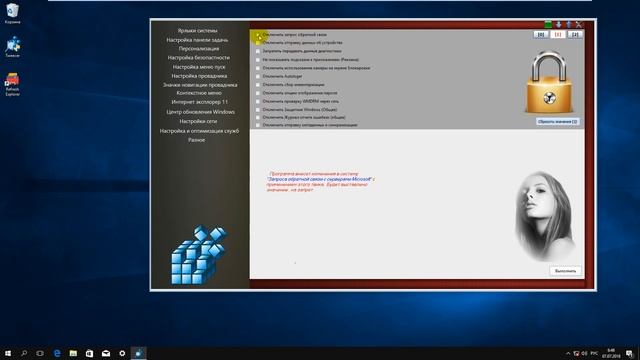Toggle 'Отключить запрос обратной связи' checkbox
640x360 pixels.
click(258, 35)
